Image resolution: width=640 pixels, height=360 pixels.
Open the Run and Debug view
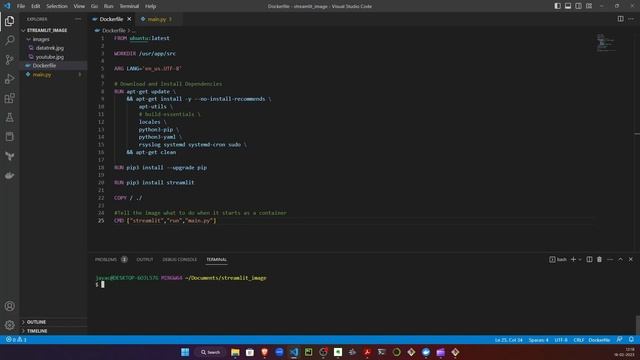point(9,79)
